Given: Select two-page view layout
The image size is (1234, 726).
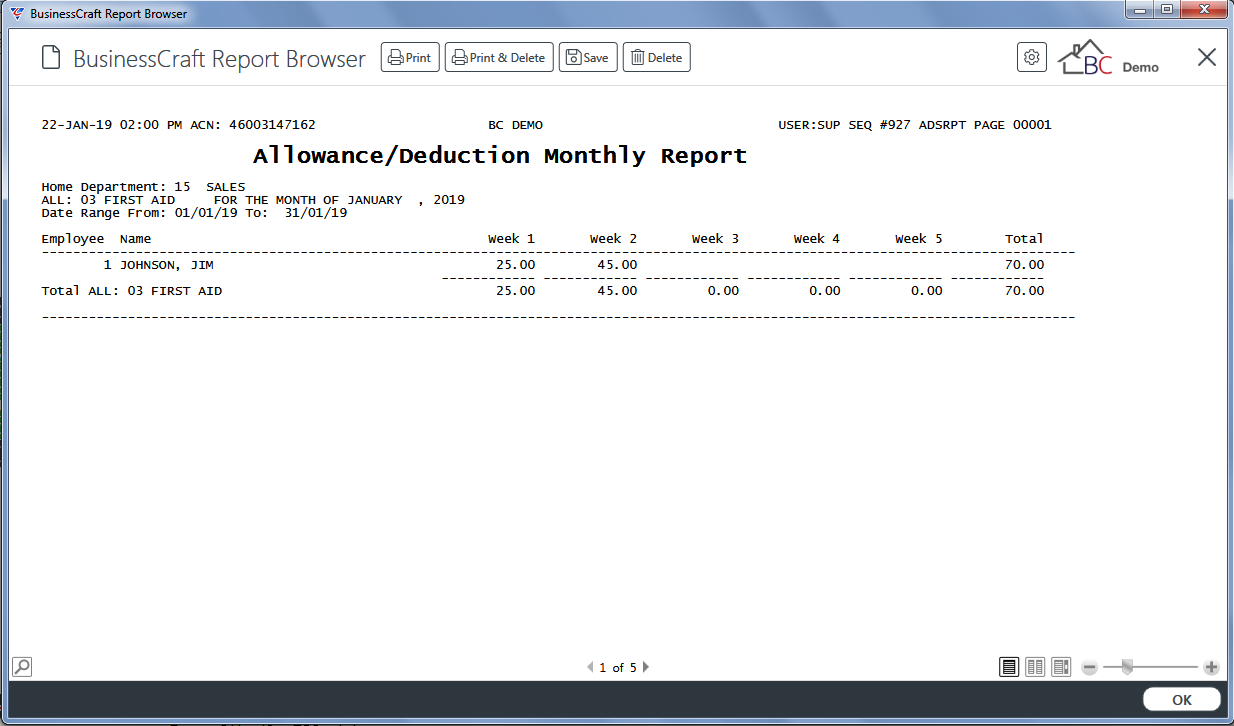Looking at the screenshot, I should click(1035, 666).
